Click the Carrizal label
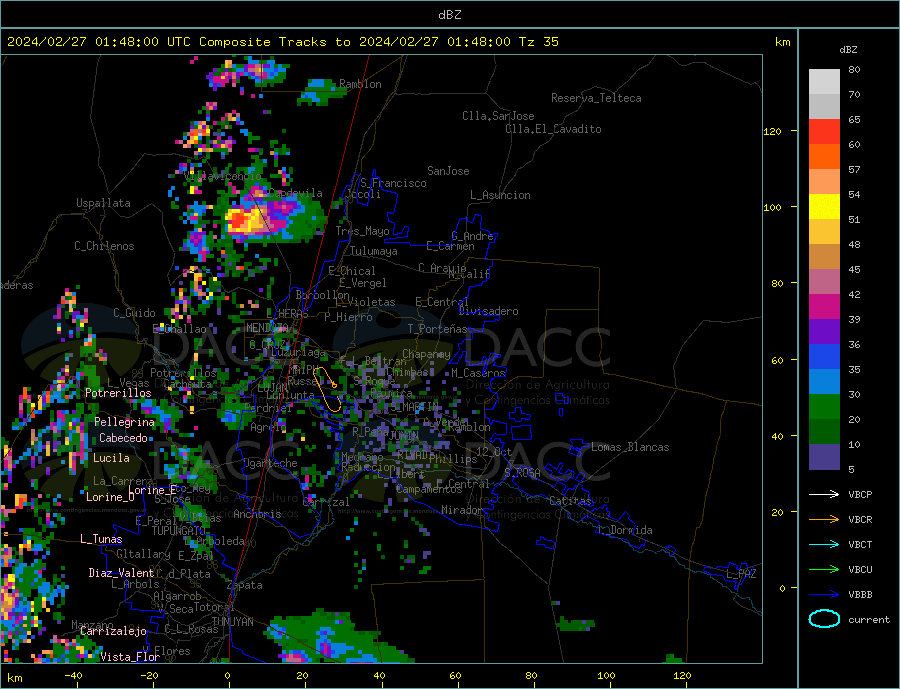The height and width of the screenshot is (689, 900). click(326, 502)
